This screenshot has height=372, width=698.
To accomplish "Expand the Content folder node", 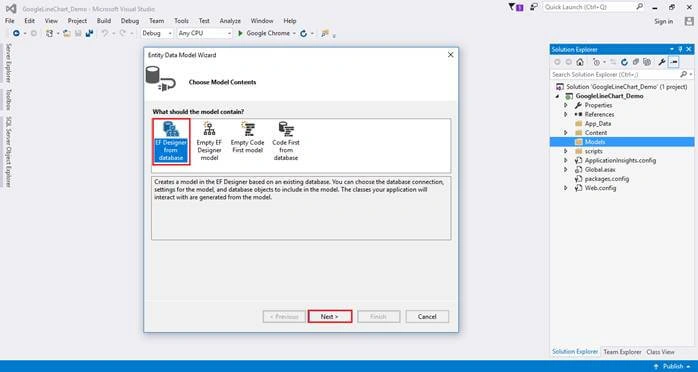I will point(566,133).
